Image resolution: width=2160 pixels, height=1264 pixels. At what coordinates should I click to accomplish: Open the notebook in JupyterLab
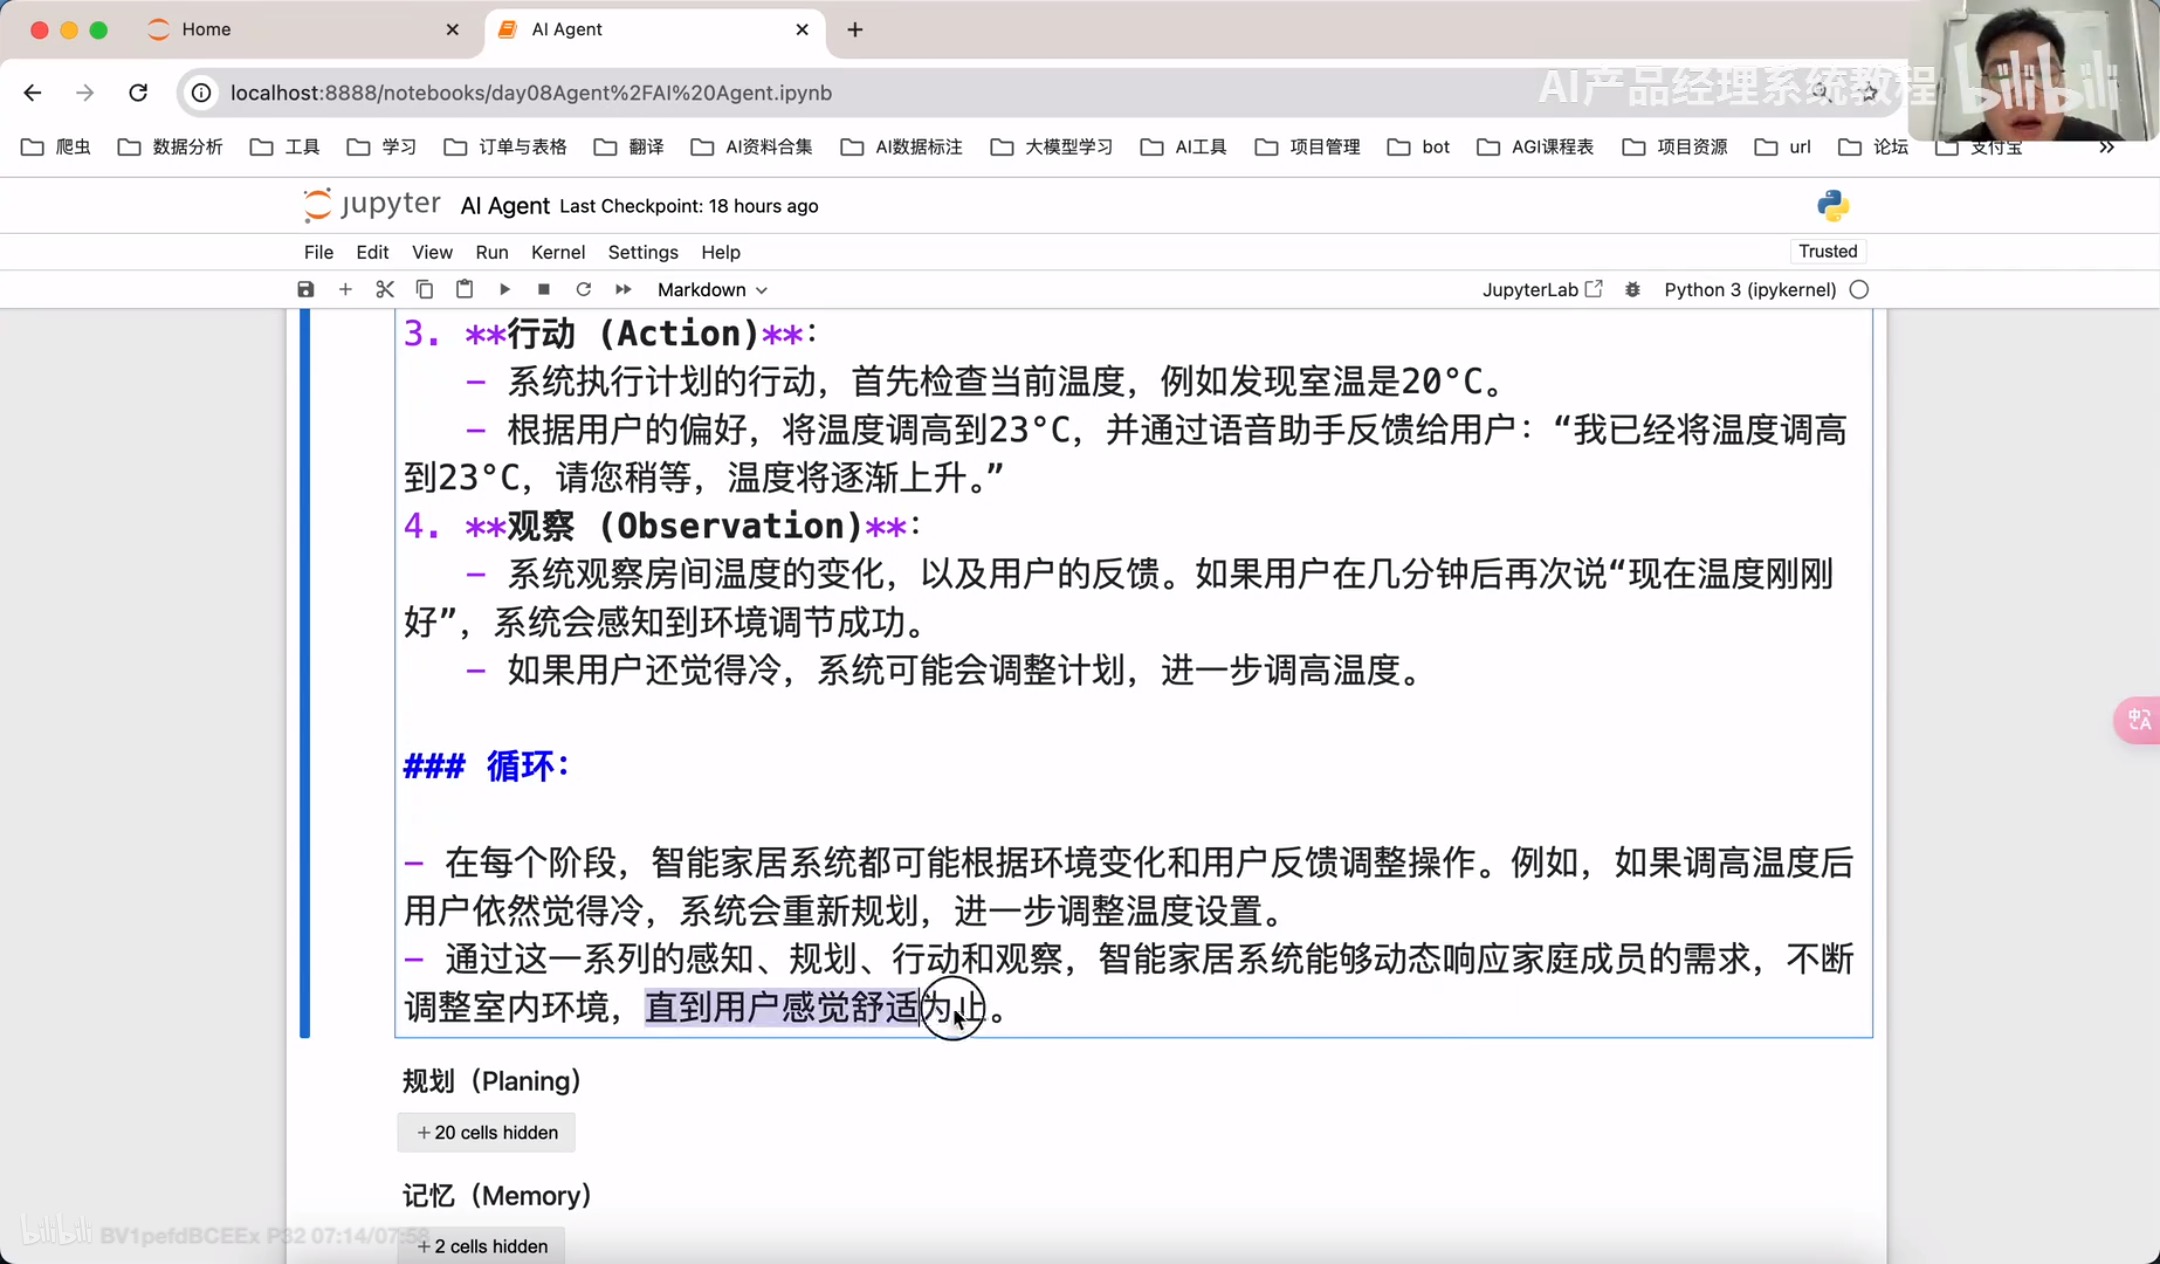click(x=1541, y=290)
